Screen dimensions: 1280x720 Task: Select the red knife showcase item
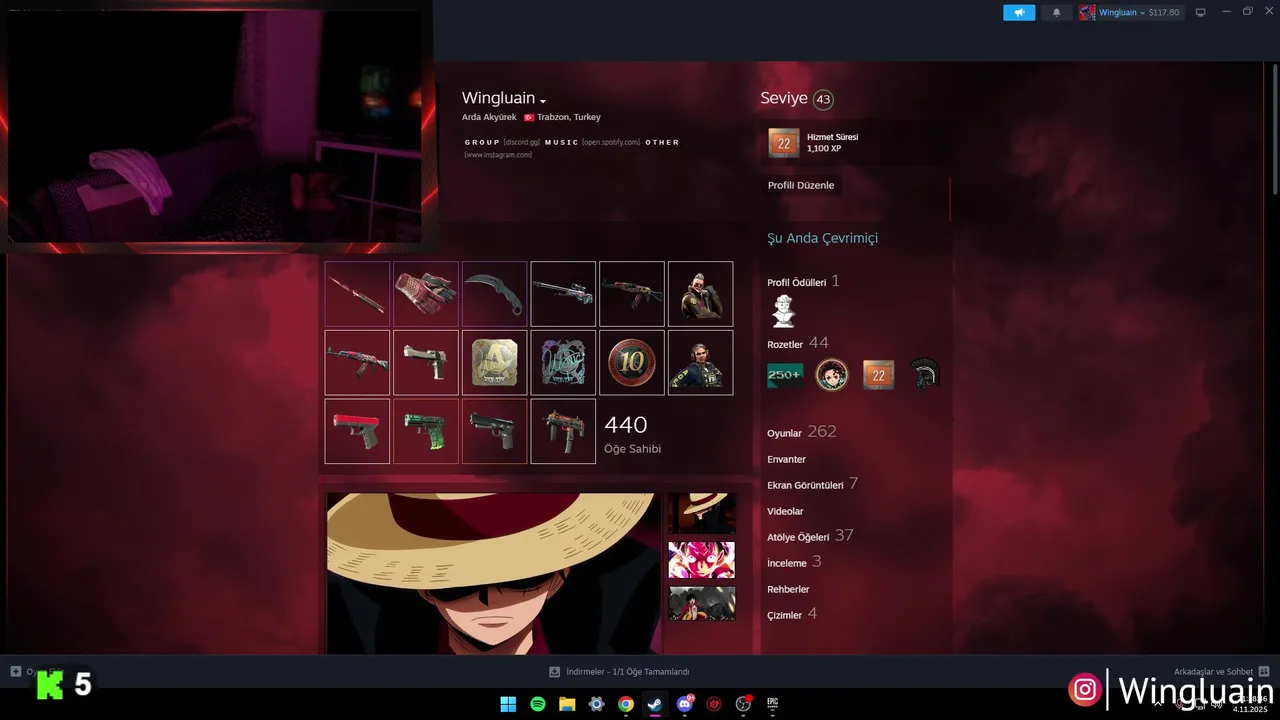point(357,294)
